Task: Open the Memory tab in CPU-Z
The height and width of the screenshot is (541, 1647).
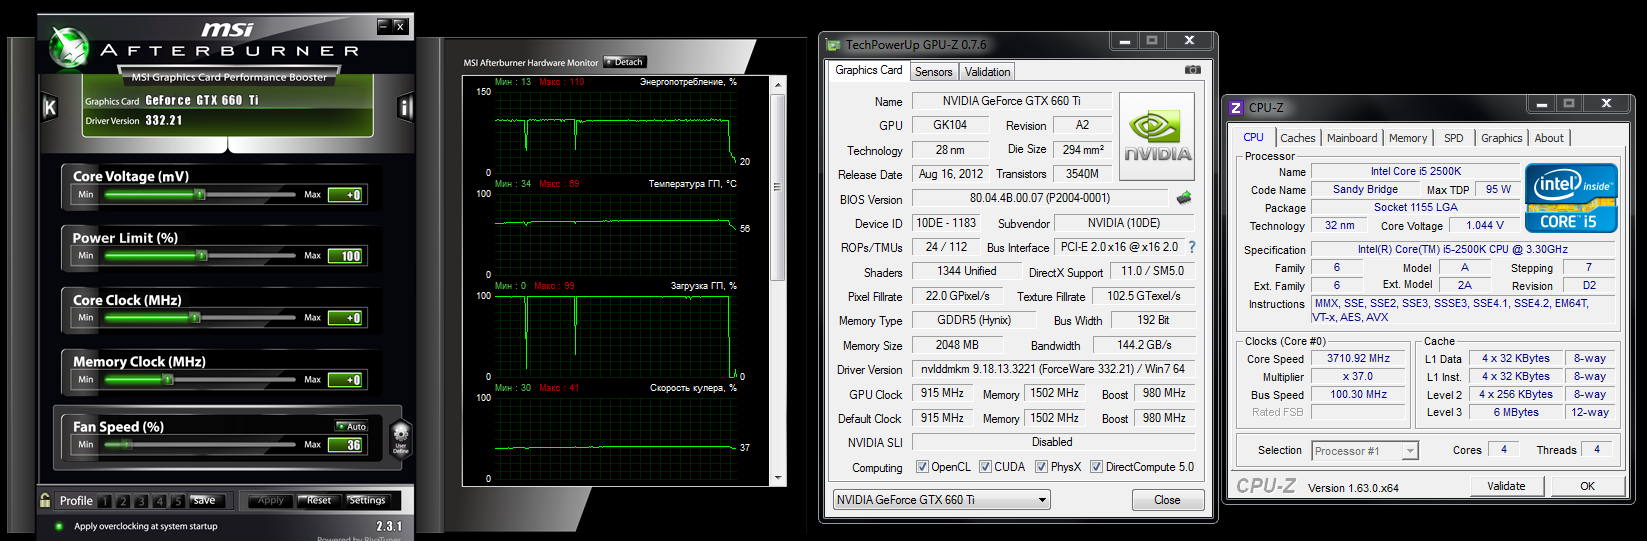Action: 1407,138
